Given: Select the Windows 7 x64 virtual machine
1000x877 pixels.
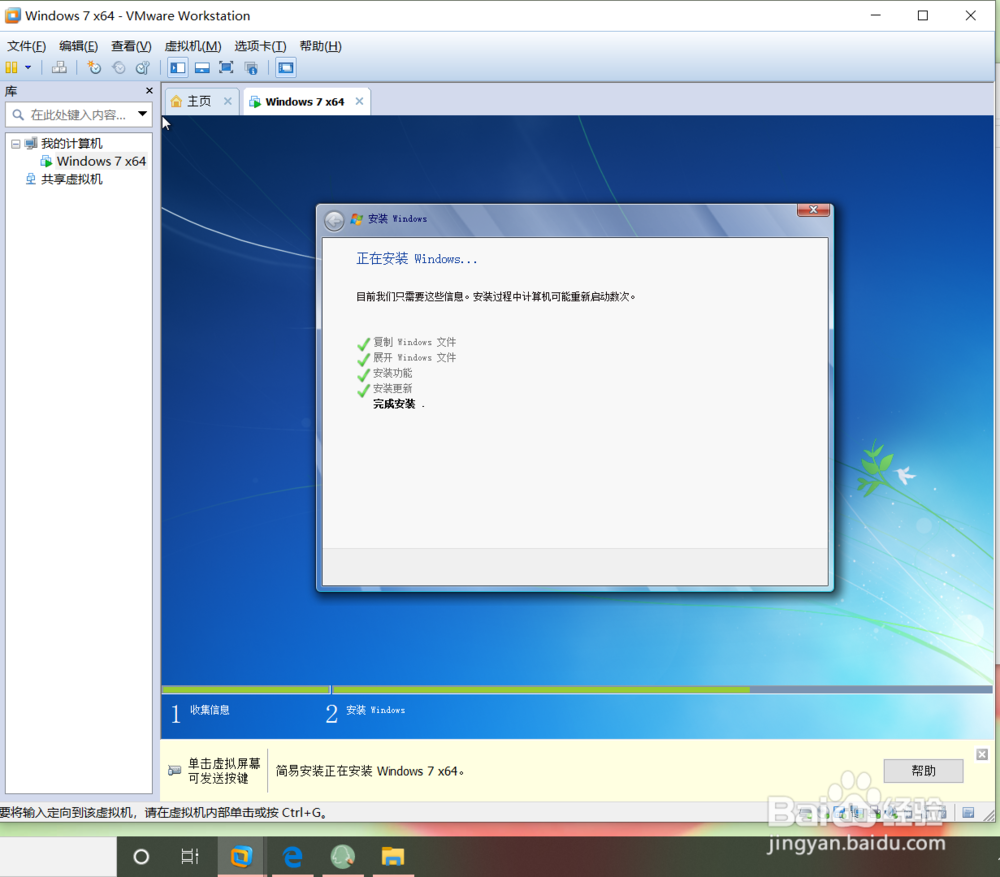Looking at the screenshot, I should point(100,161).
